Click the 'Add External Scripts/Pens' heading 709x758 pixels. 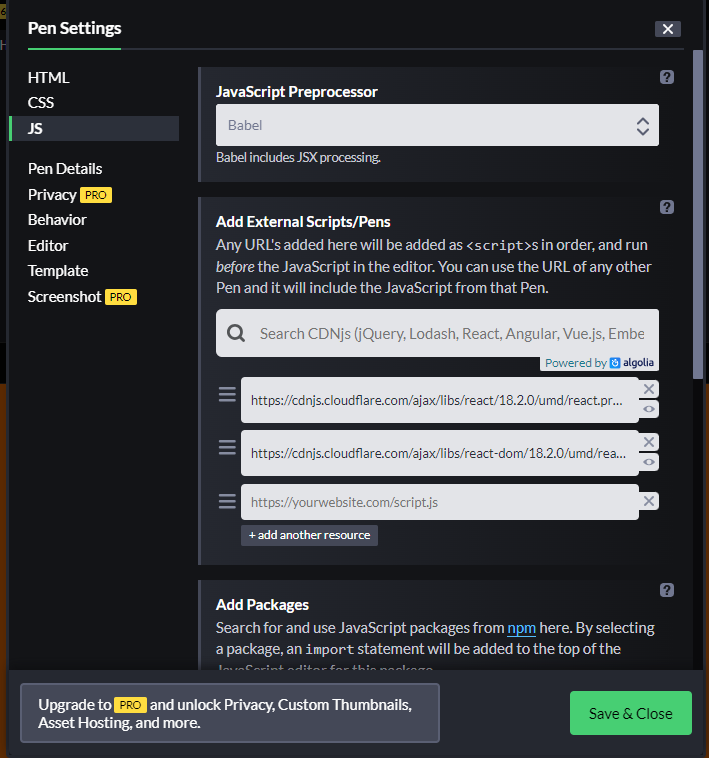303,222
